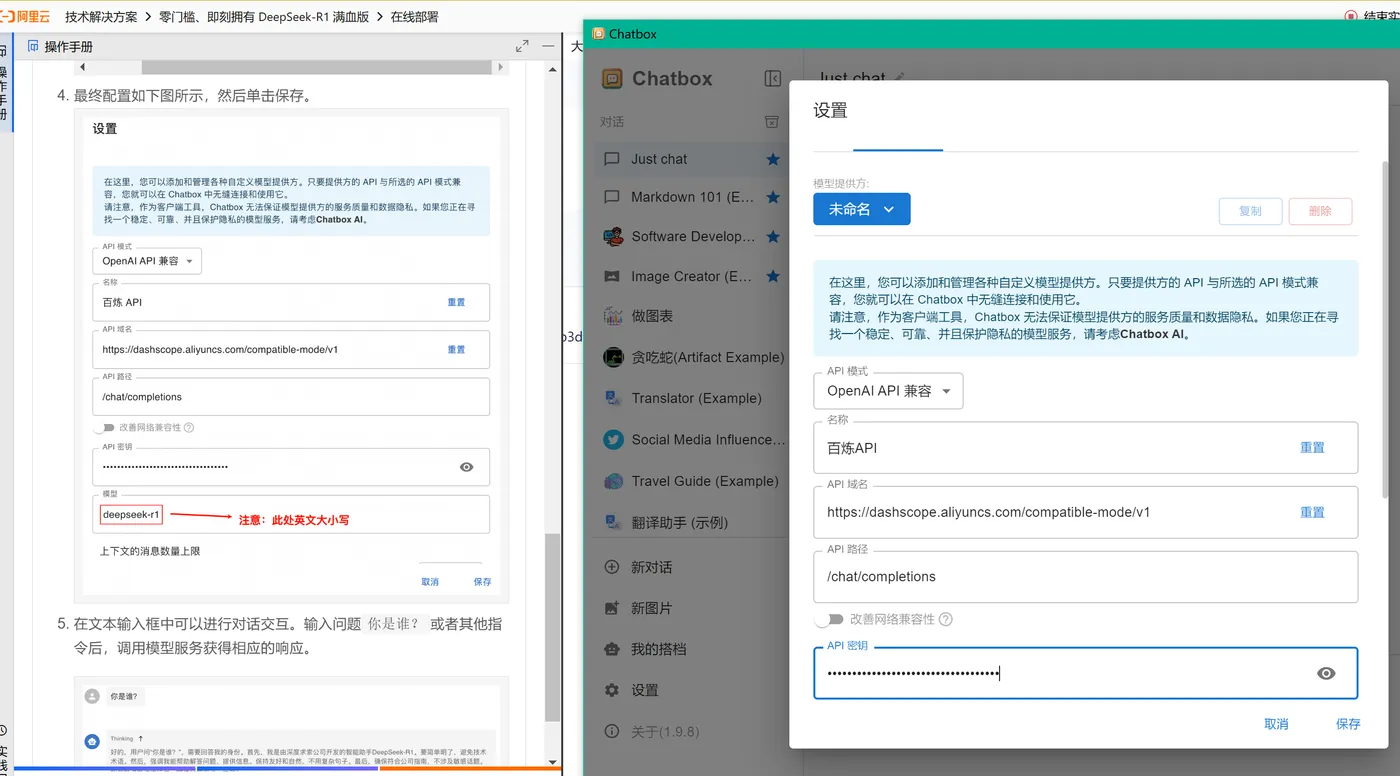The height and width of the screenshot is (776, 1400).
Task: Click the Travel Guide (Example) globe icon
Action: tap(613, 481)
